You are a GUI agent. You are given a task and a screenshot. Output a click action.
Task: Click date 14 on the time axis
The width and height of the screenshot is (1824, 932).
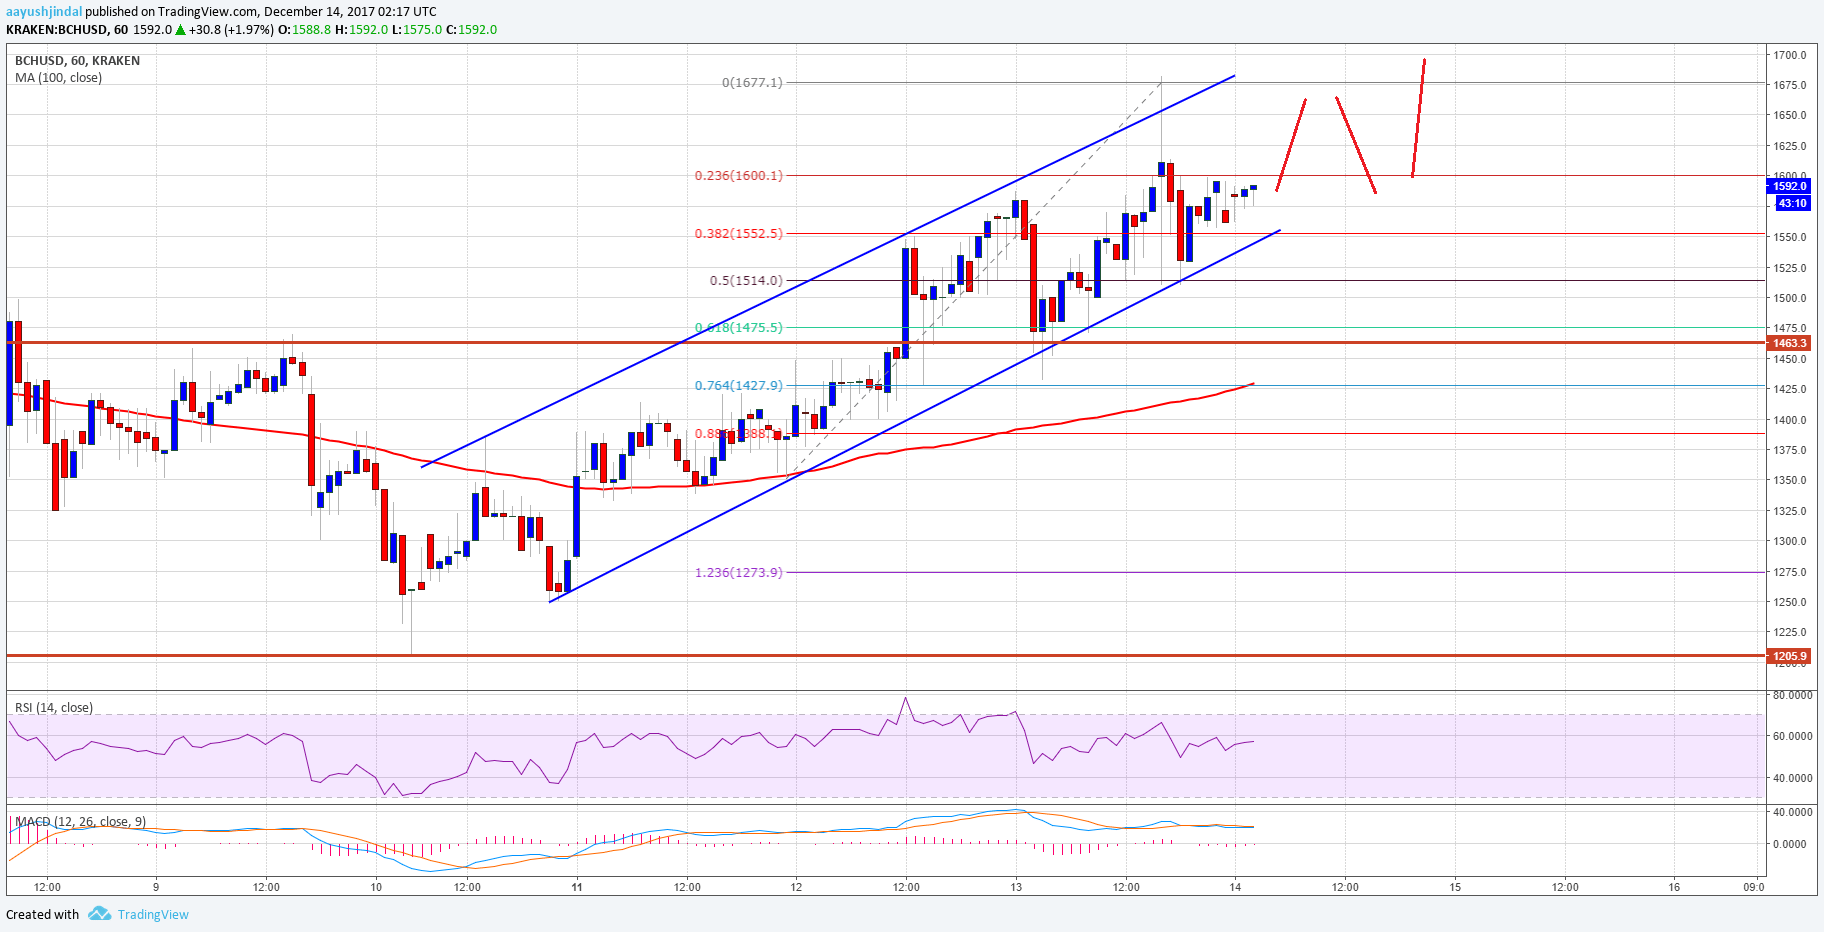point(1235,887)
